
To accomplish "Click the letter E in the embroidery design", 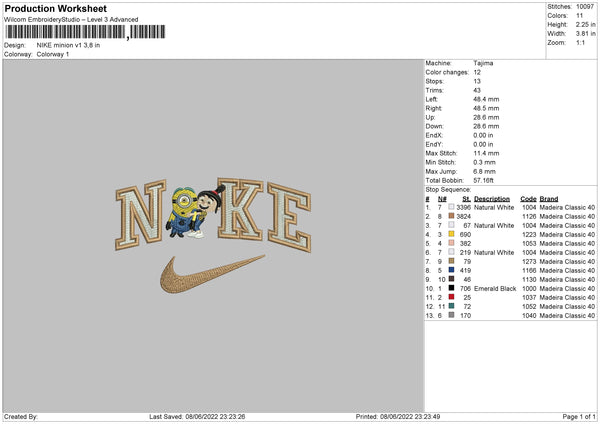I will [x=290, y=217].
